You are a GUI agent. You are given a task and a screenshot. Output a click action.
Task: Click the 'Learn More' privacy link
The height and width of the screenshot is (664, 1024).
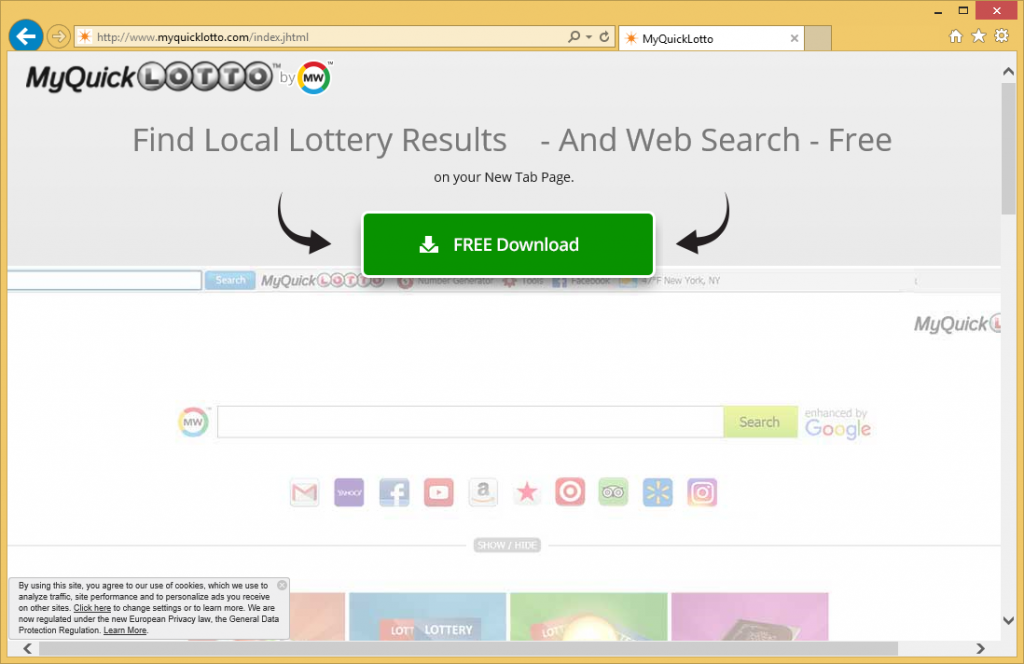pyautogui.click(x=125, y=630)
